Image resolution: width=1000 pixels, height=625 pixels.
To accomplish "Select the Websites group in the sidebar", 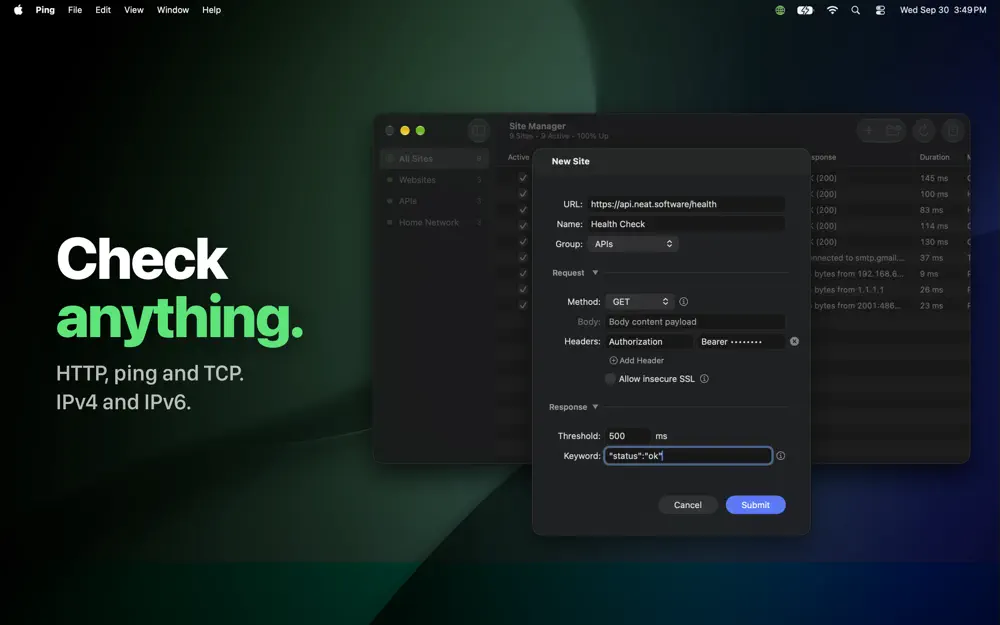I will point(434,180).
